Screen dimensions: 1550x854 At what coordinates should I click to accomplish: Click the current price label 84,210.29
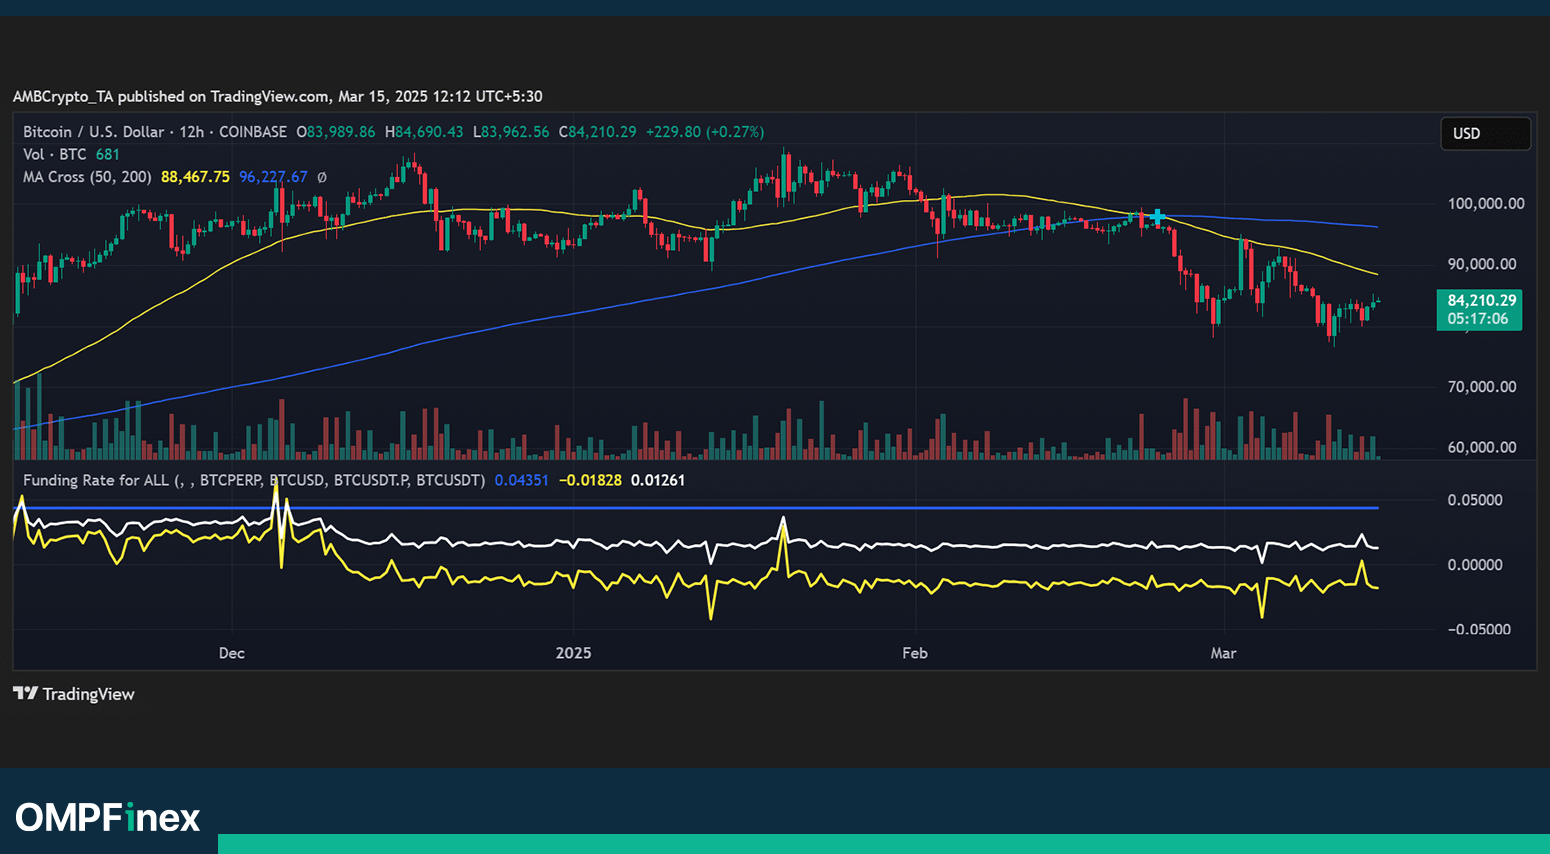tap(1481, 300)
